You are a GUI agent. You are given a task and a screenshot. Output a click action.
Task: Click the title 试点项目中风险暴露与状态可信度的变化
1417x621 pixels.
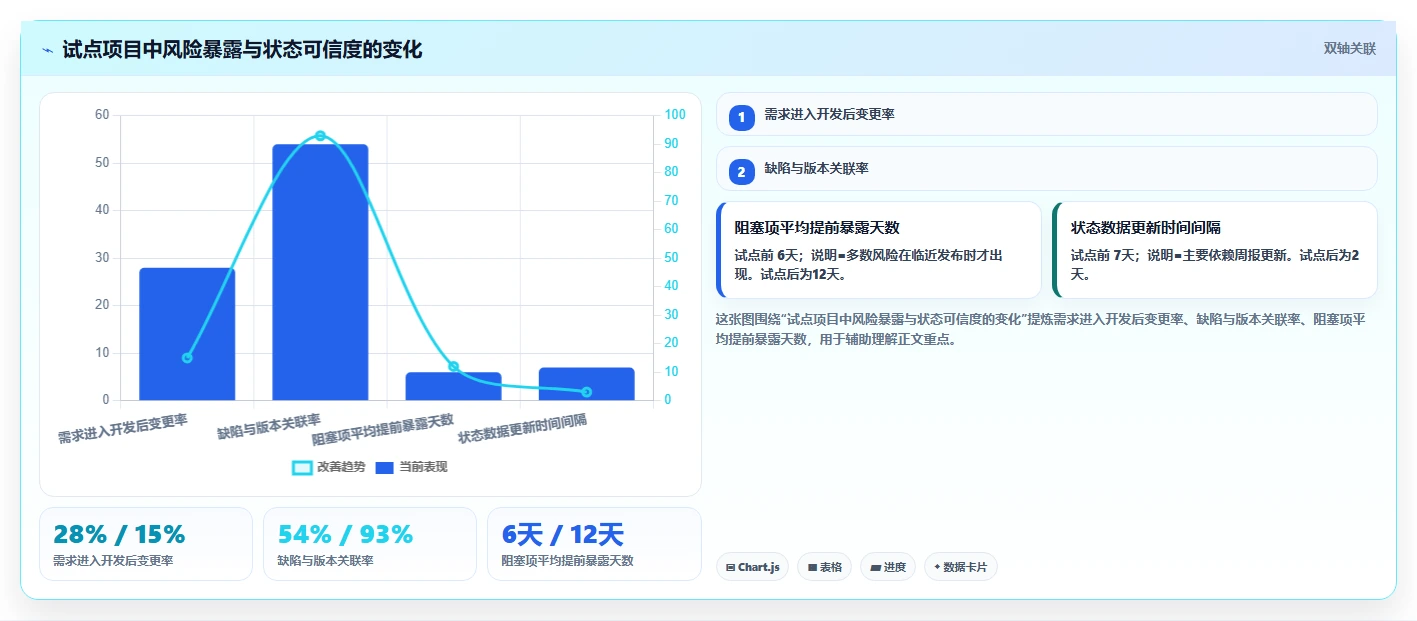242,49
